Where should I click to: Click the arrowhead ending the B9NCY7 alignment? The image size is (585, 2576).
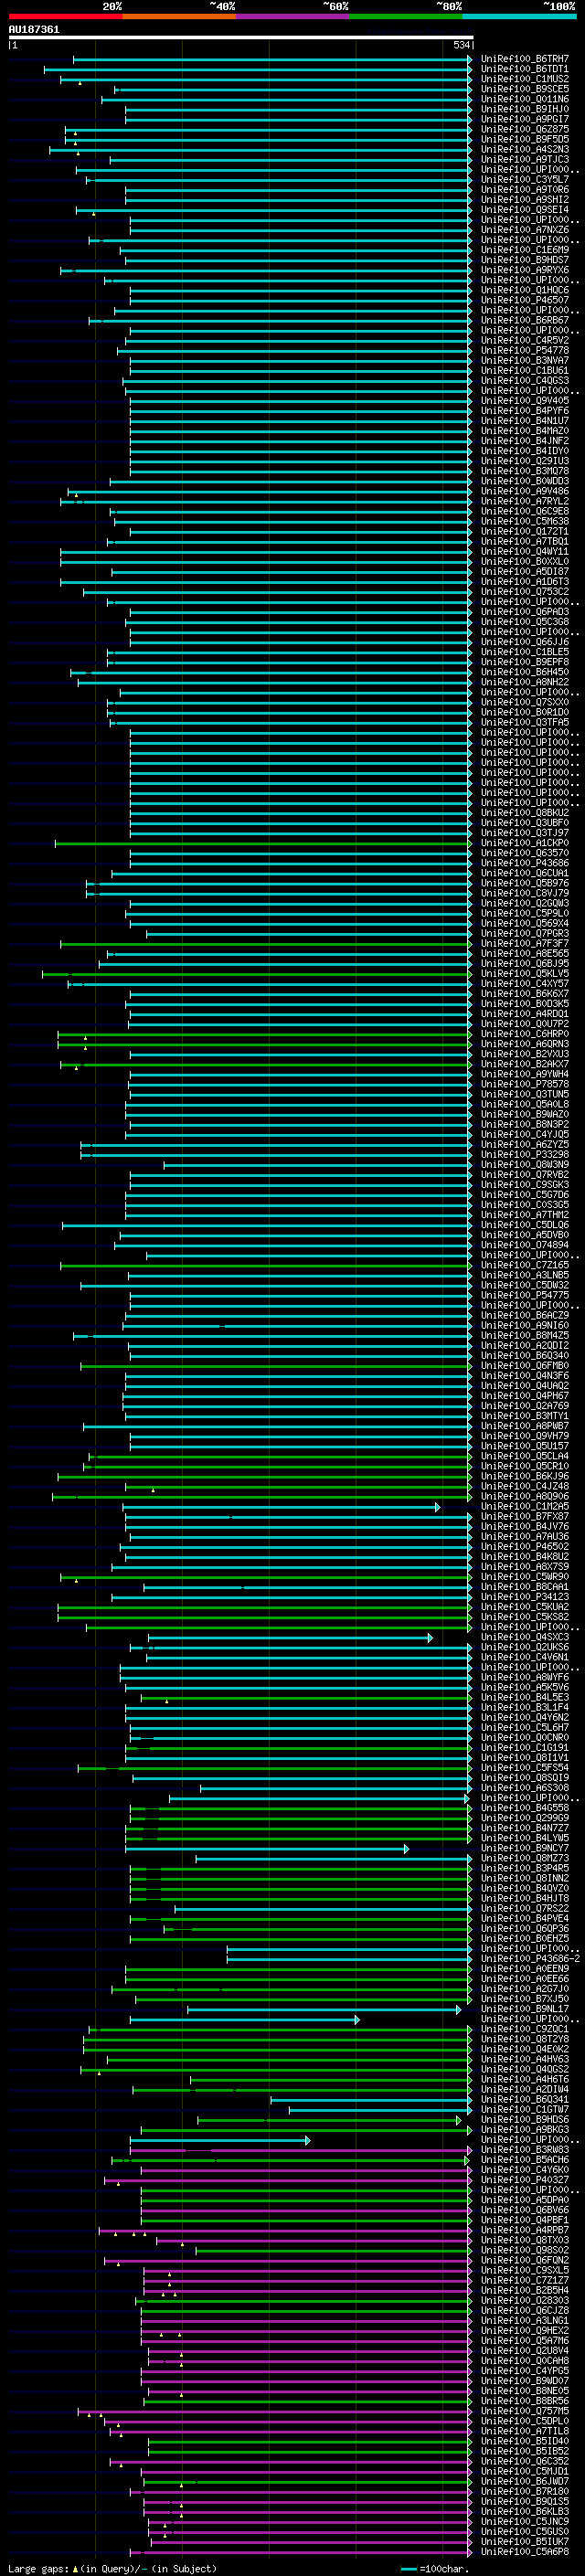point(406,1848)
